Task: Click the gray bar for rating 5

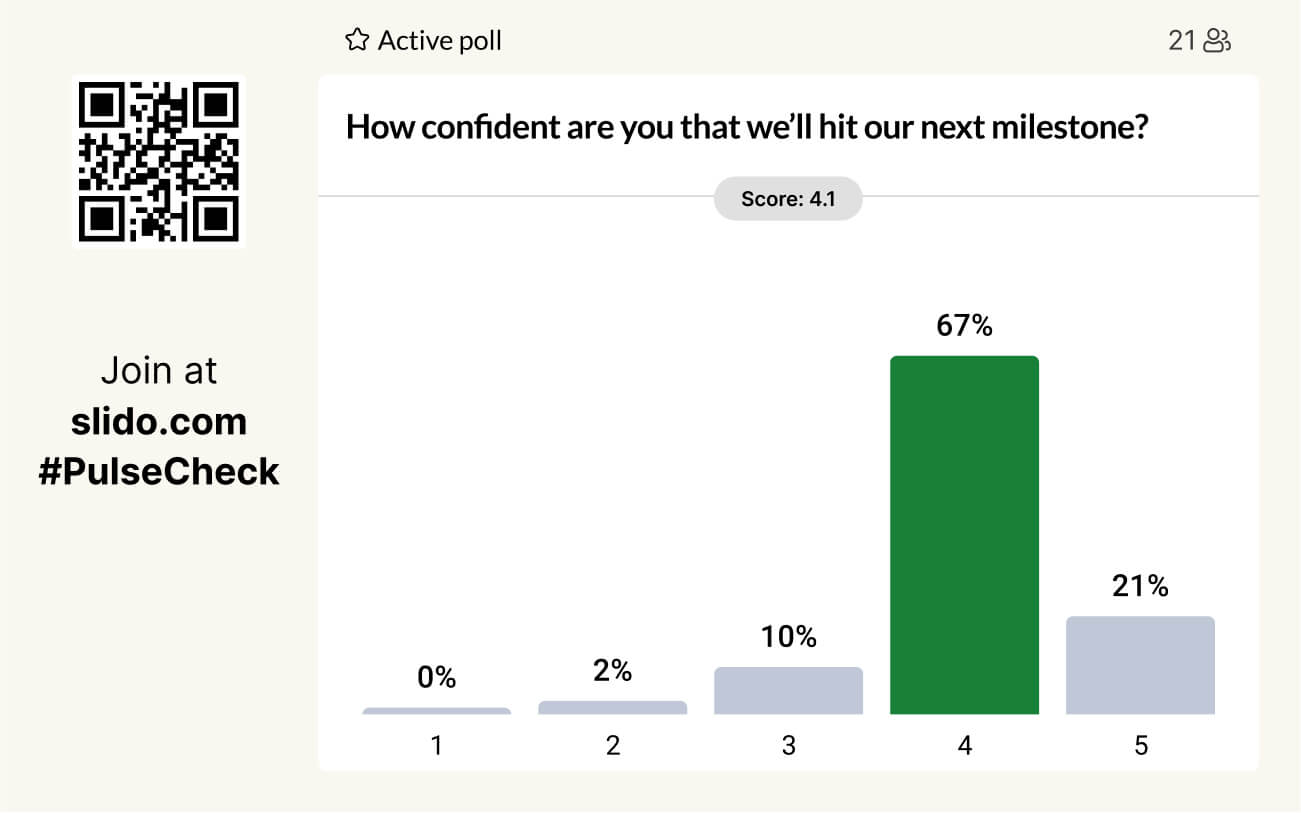Action: 1140,665
